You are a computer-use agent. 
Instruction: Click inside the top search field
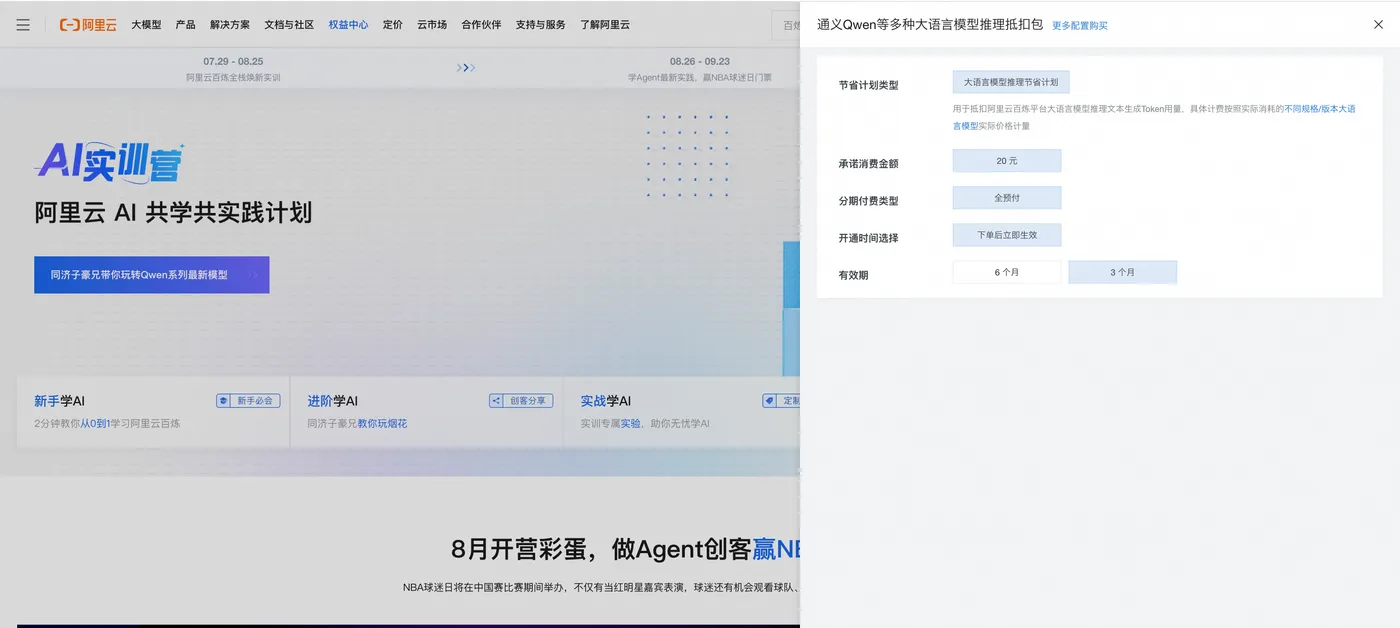pyautogui.click(x=787, y=25)
